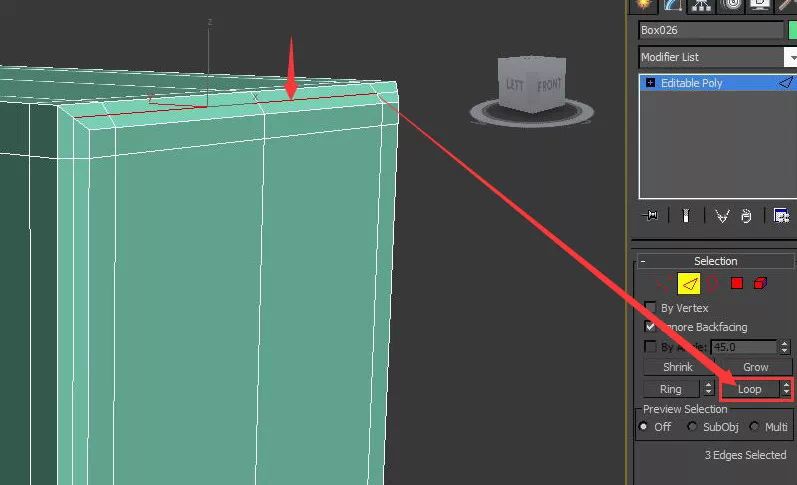Screen dimensions: 797x485
Task: Select the Element sub-object level icon
Action: (760, 283)
